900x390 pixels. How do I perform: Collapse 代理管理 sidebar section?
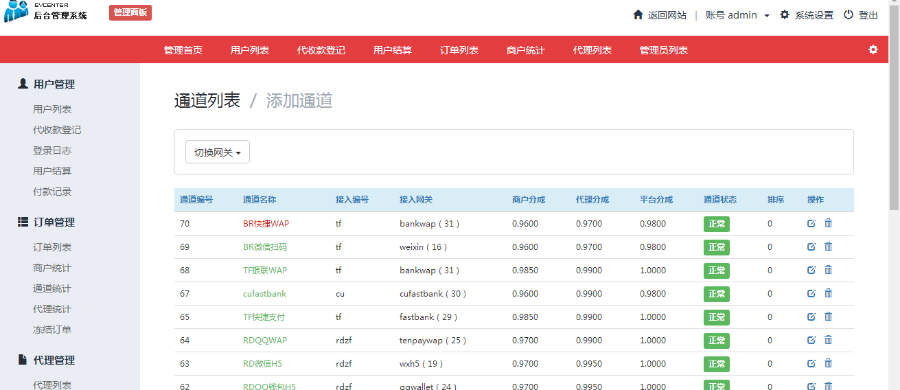pos(46,361)
